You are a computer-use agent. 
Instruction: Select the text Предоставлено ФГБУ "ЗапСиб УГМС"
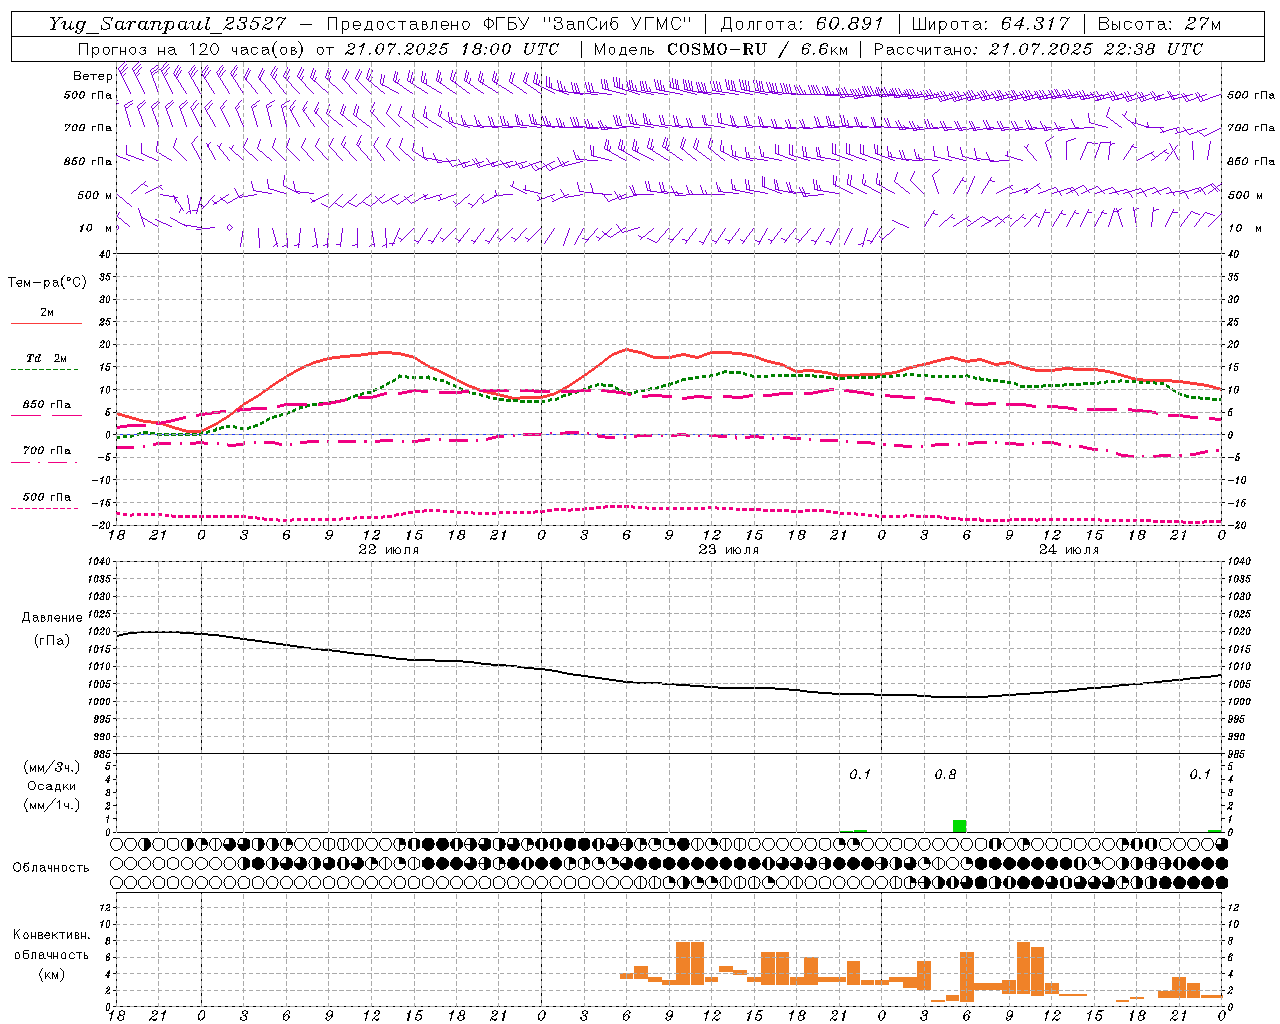point(510,24)
